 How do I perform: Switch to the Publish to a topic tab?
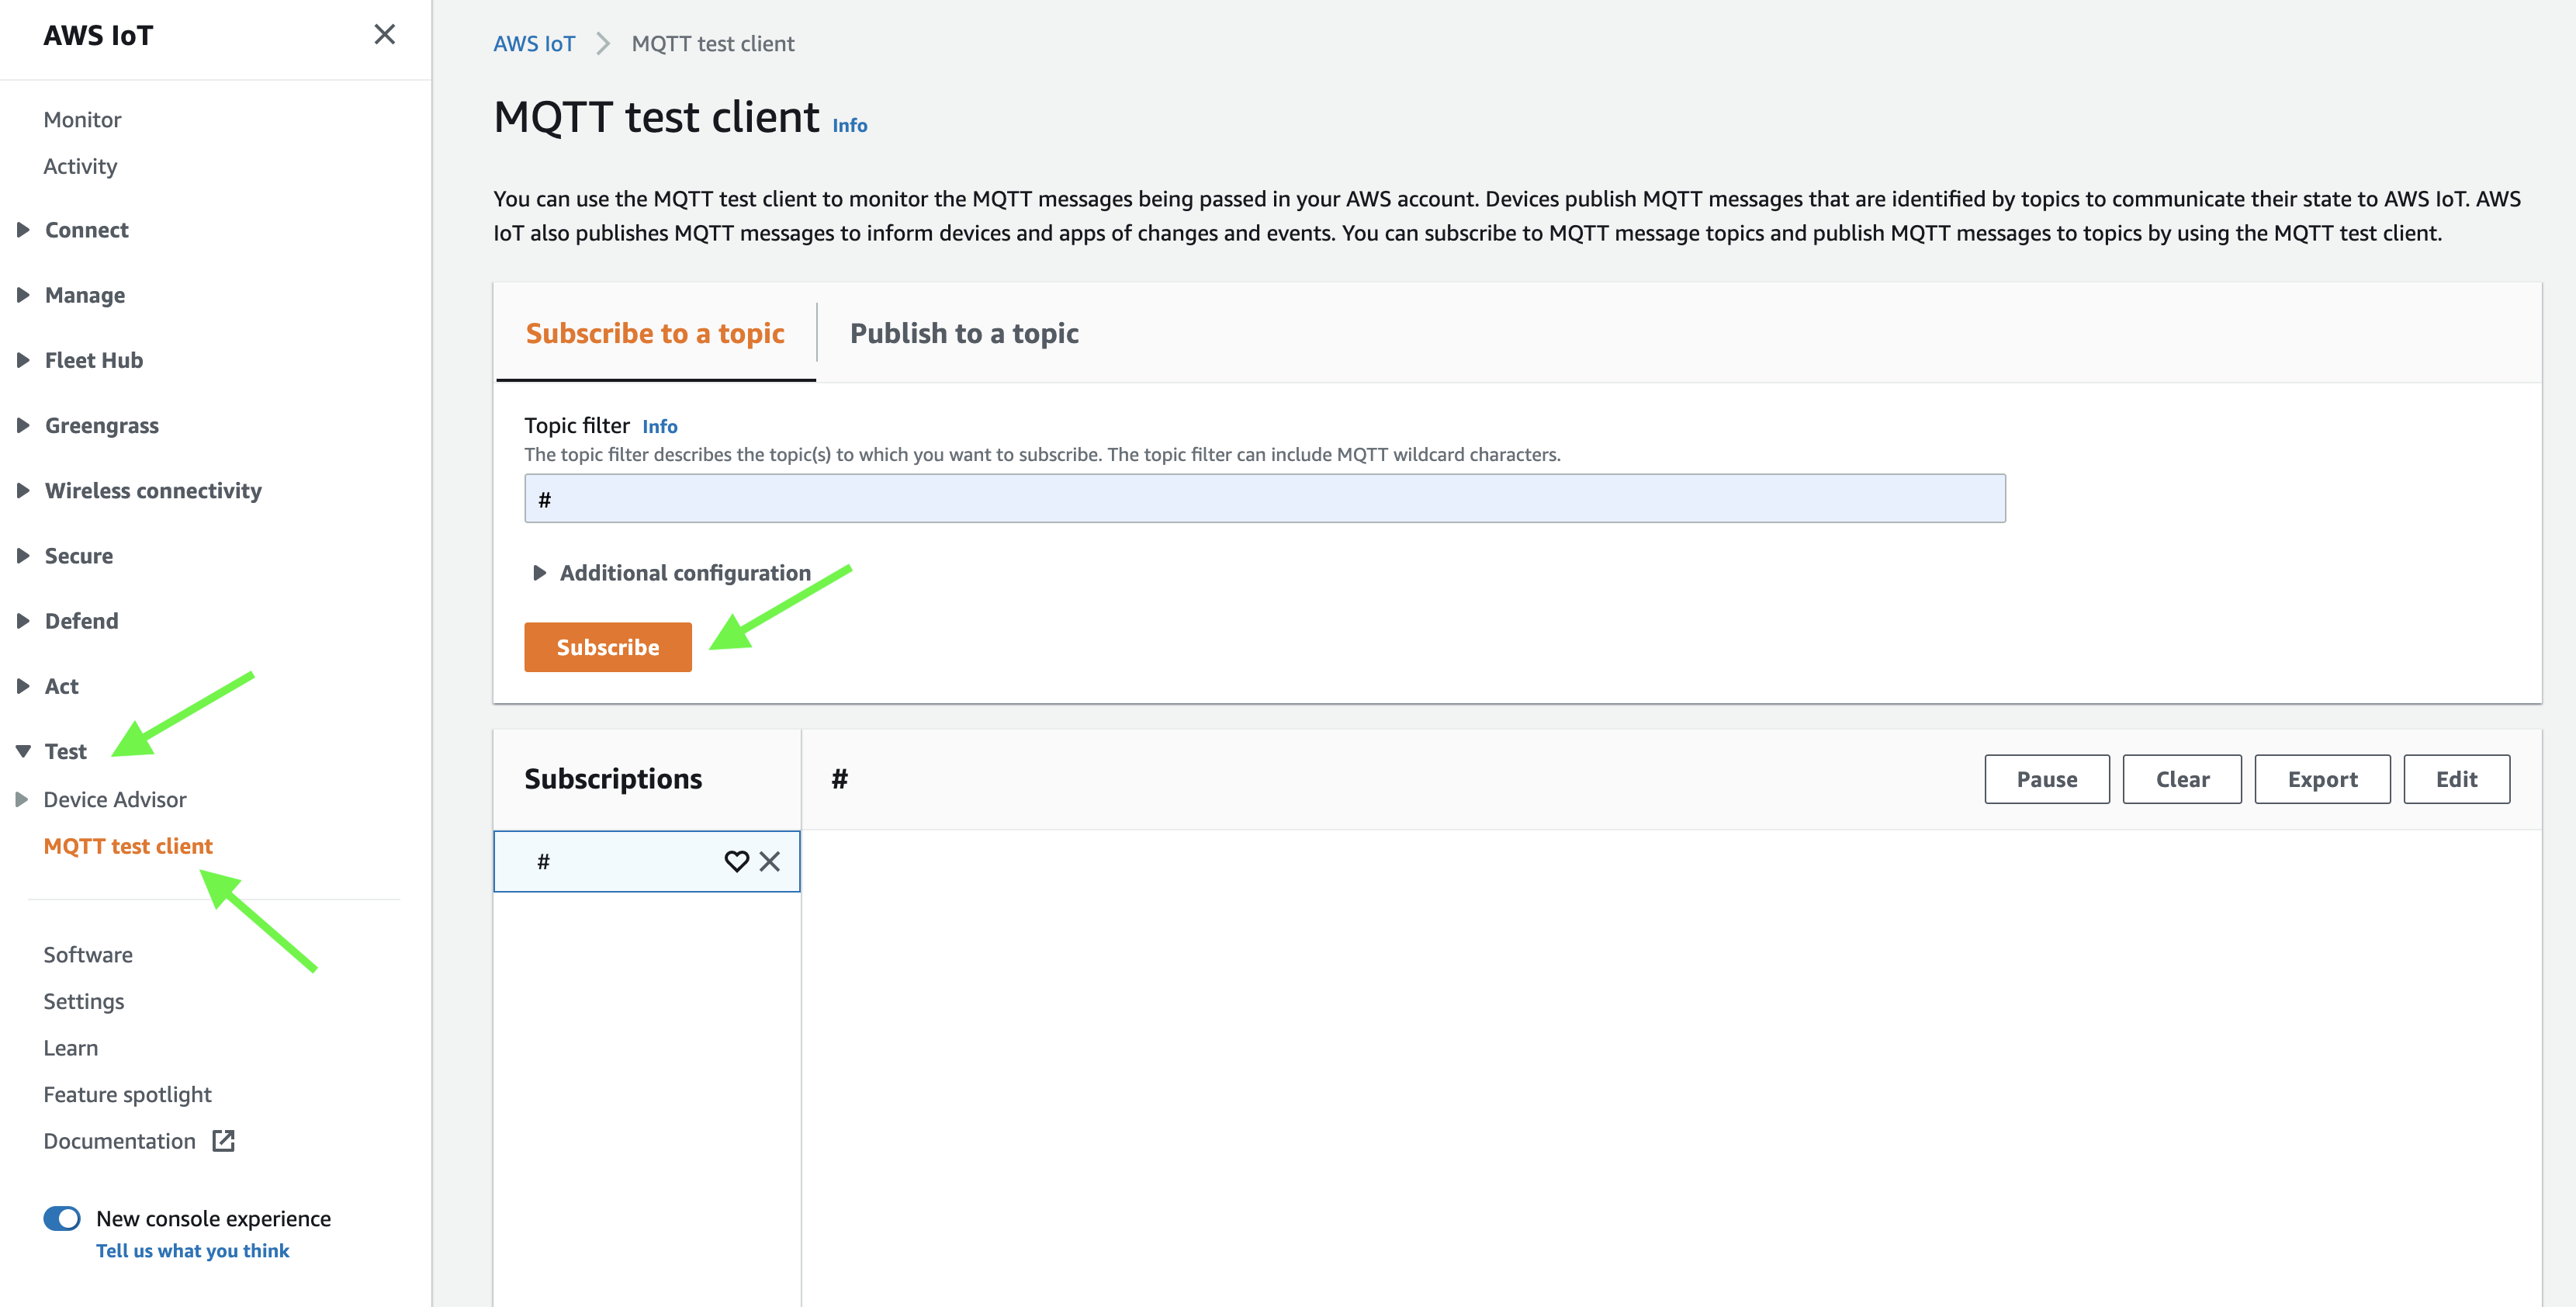point(963,333)
